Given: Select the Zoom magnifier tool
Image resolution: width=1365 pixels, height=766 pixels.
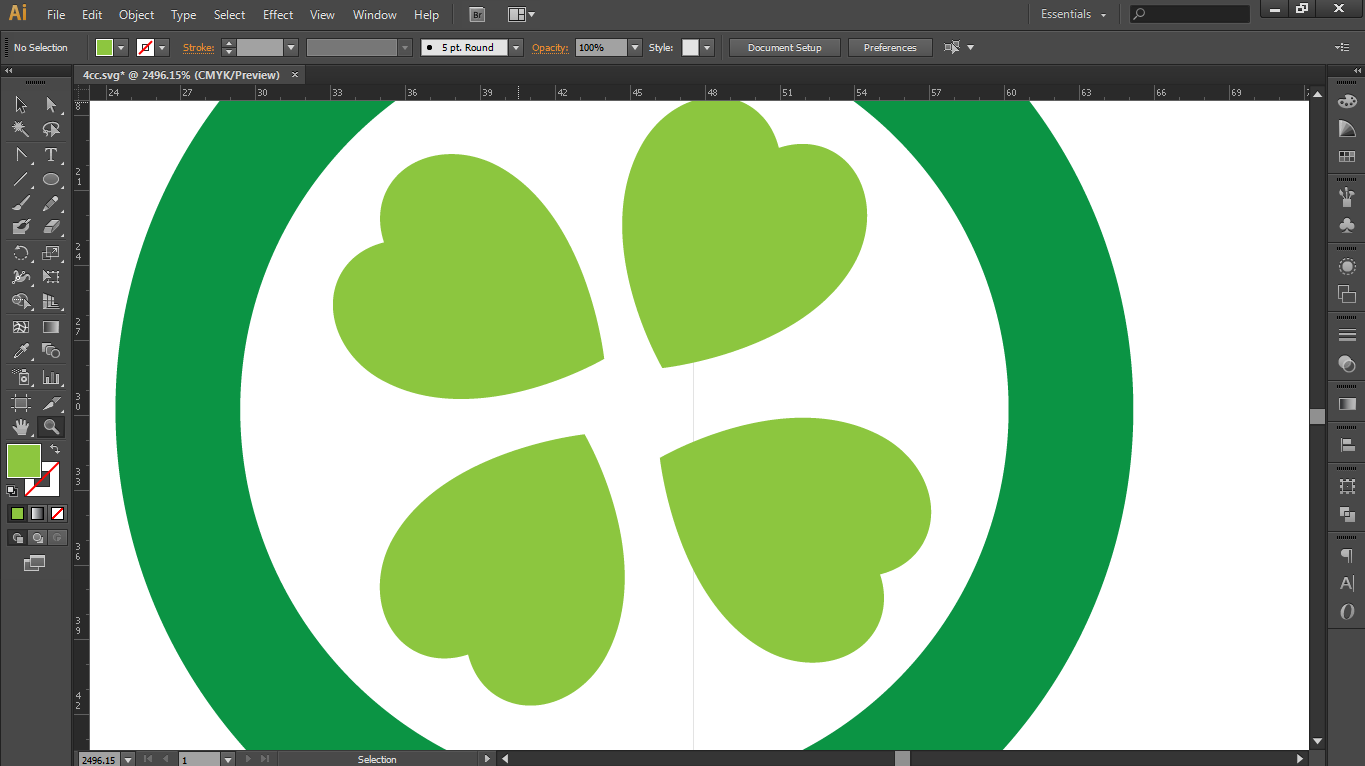Looking at the screenshot, I should pos(51,427).
